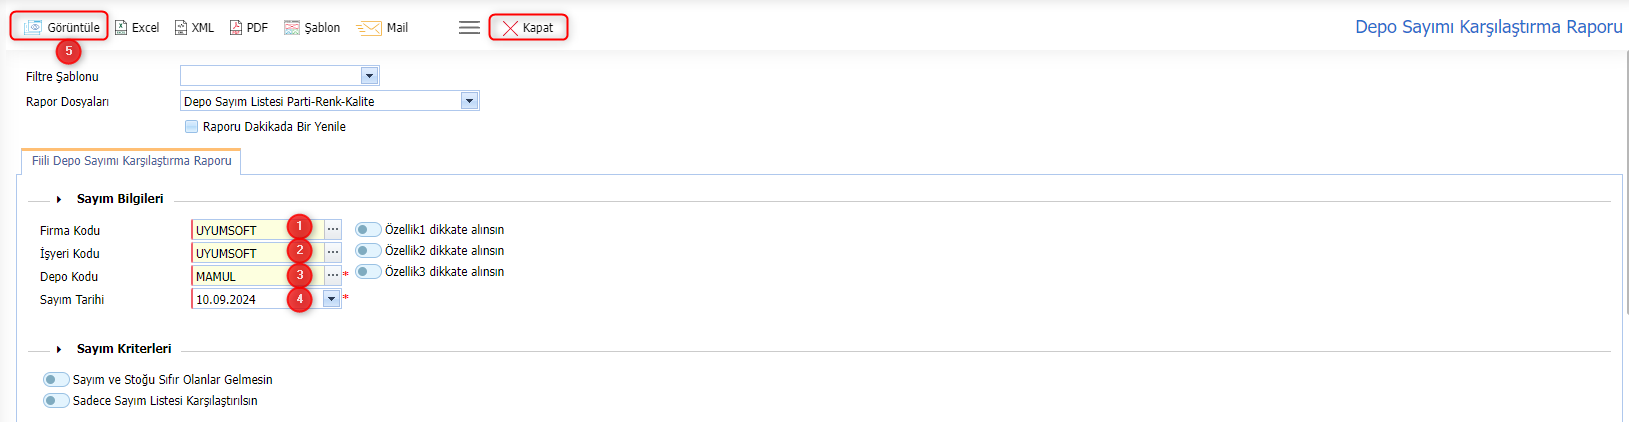Click the İşyeri Kodu input field
Viewport: 1629px width, 422px height.
(x=257, y=253)
